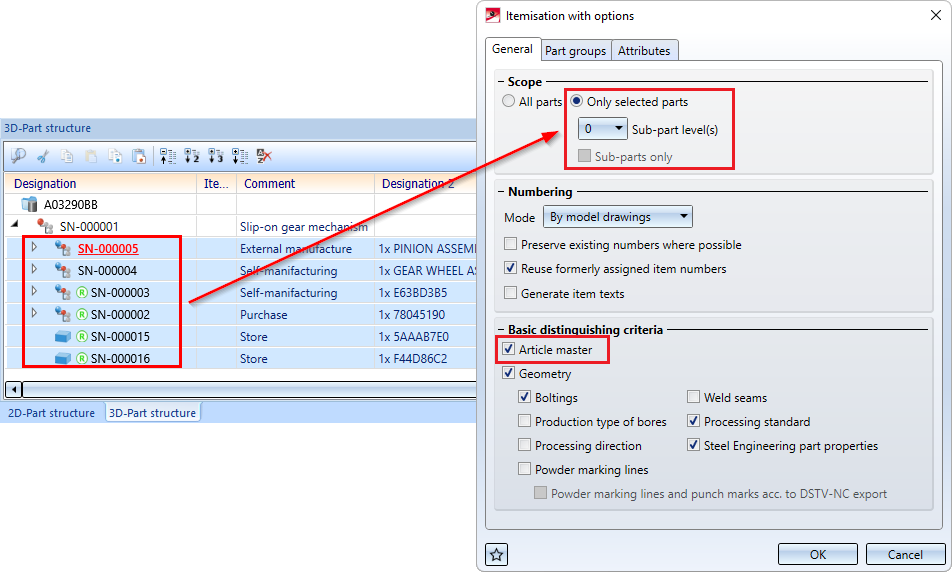Open the Attributes tab

[x=644, y=50]
